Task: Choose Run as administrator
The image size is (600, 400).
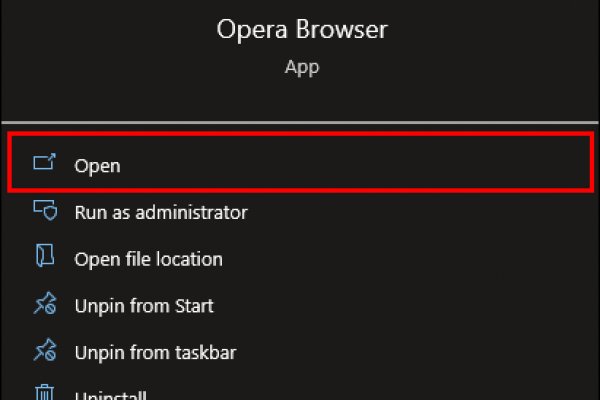Action: point(160,212)
